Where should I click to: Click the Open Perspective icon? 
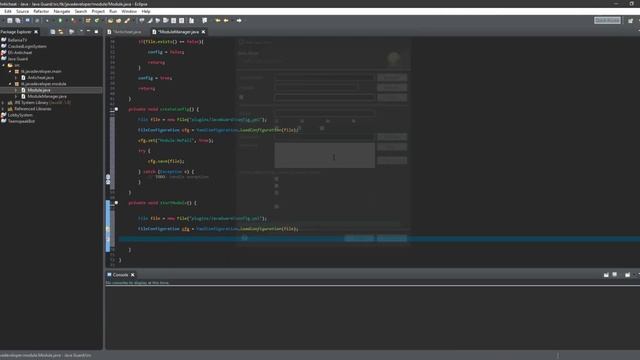pos(631,20)
